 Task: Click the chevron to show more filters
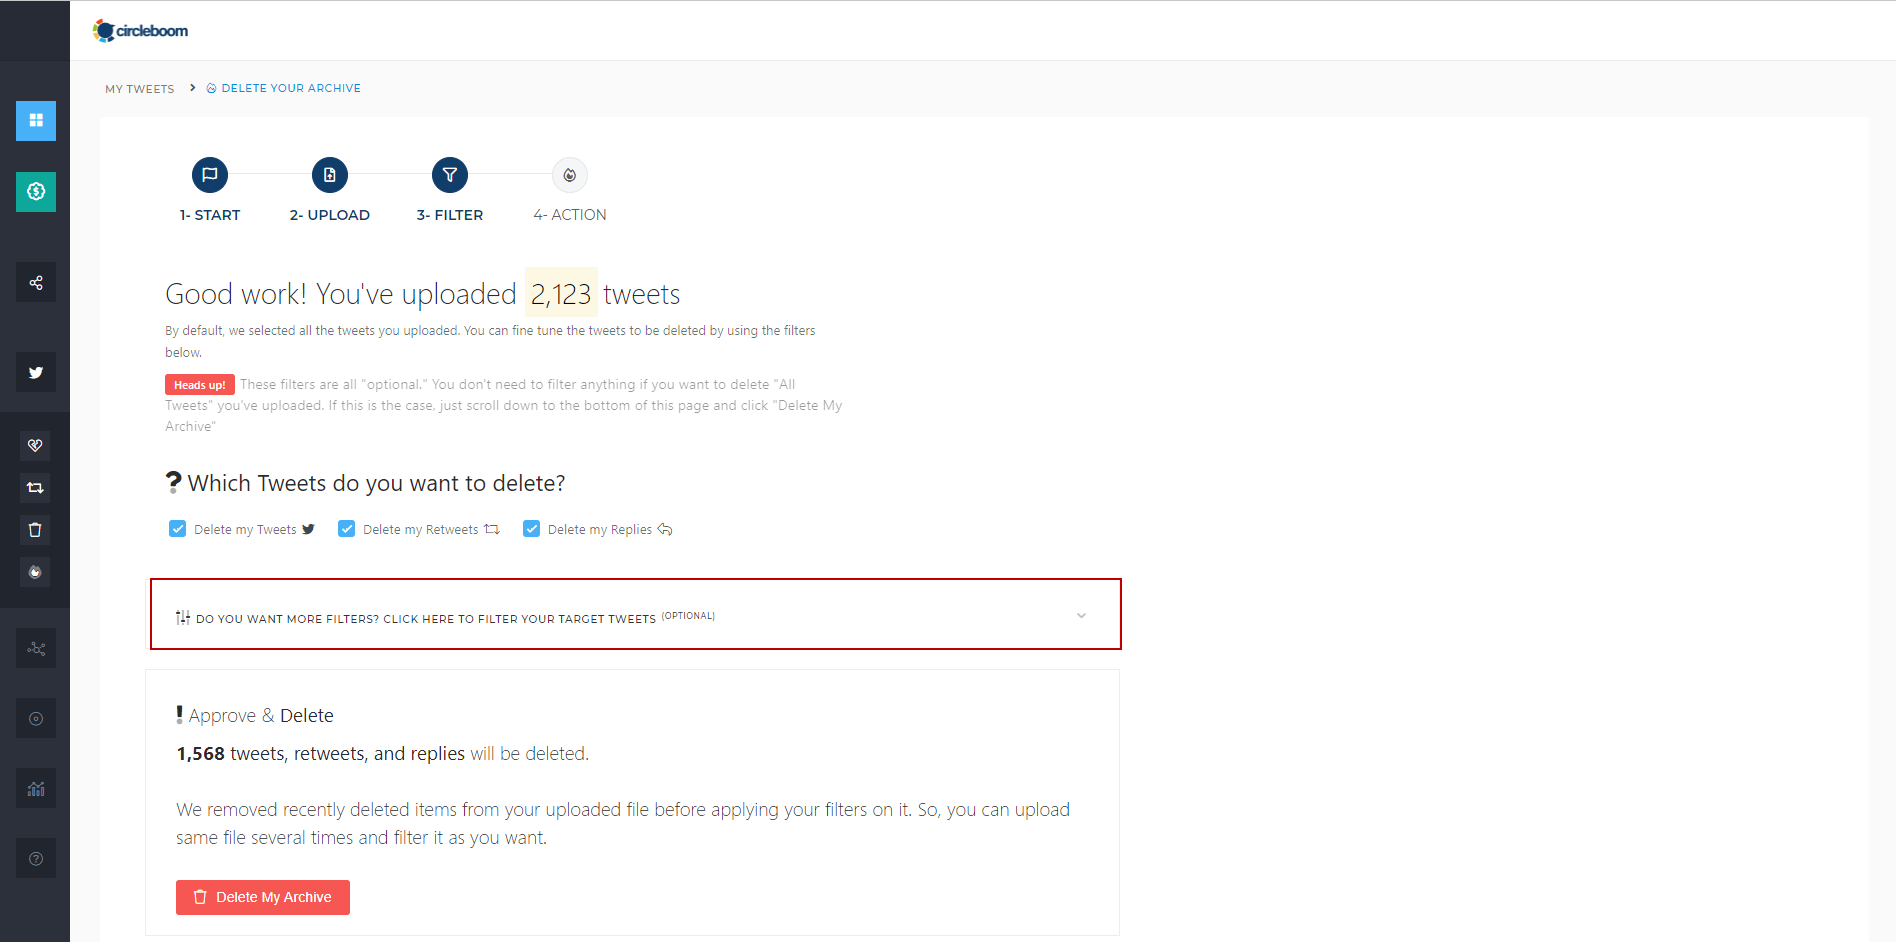pyautogui.click(x=1081, y=616)
